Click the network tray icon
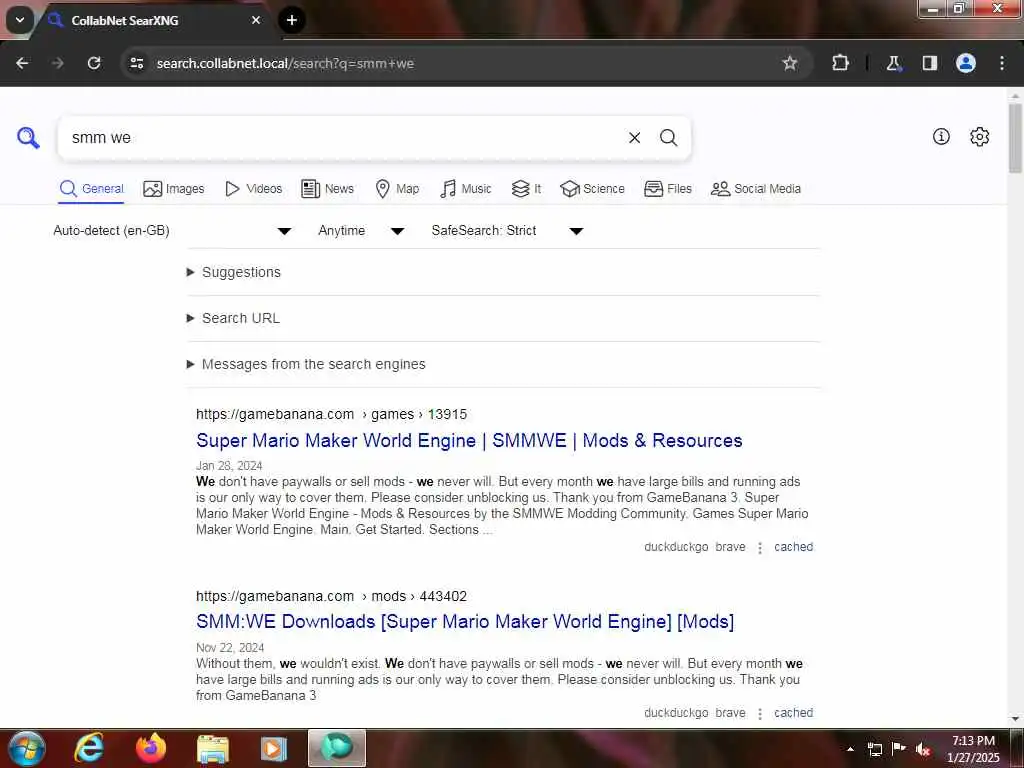The image size is (1024, 768). [x=875, y=749]
